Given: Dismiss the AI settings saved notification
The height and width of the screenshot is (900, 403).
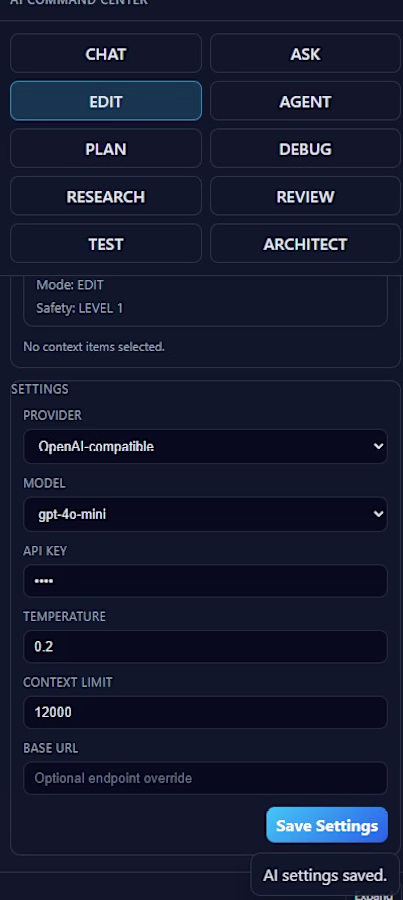Looking at the screenshot, I should pos(325,875).
